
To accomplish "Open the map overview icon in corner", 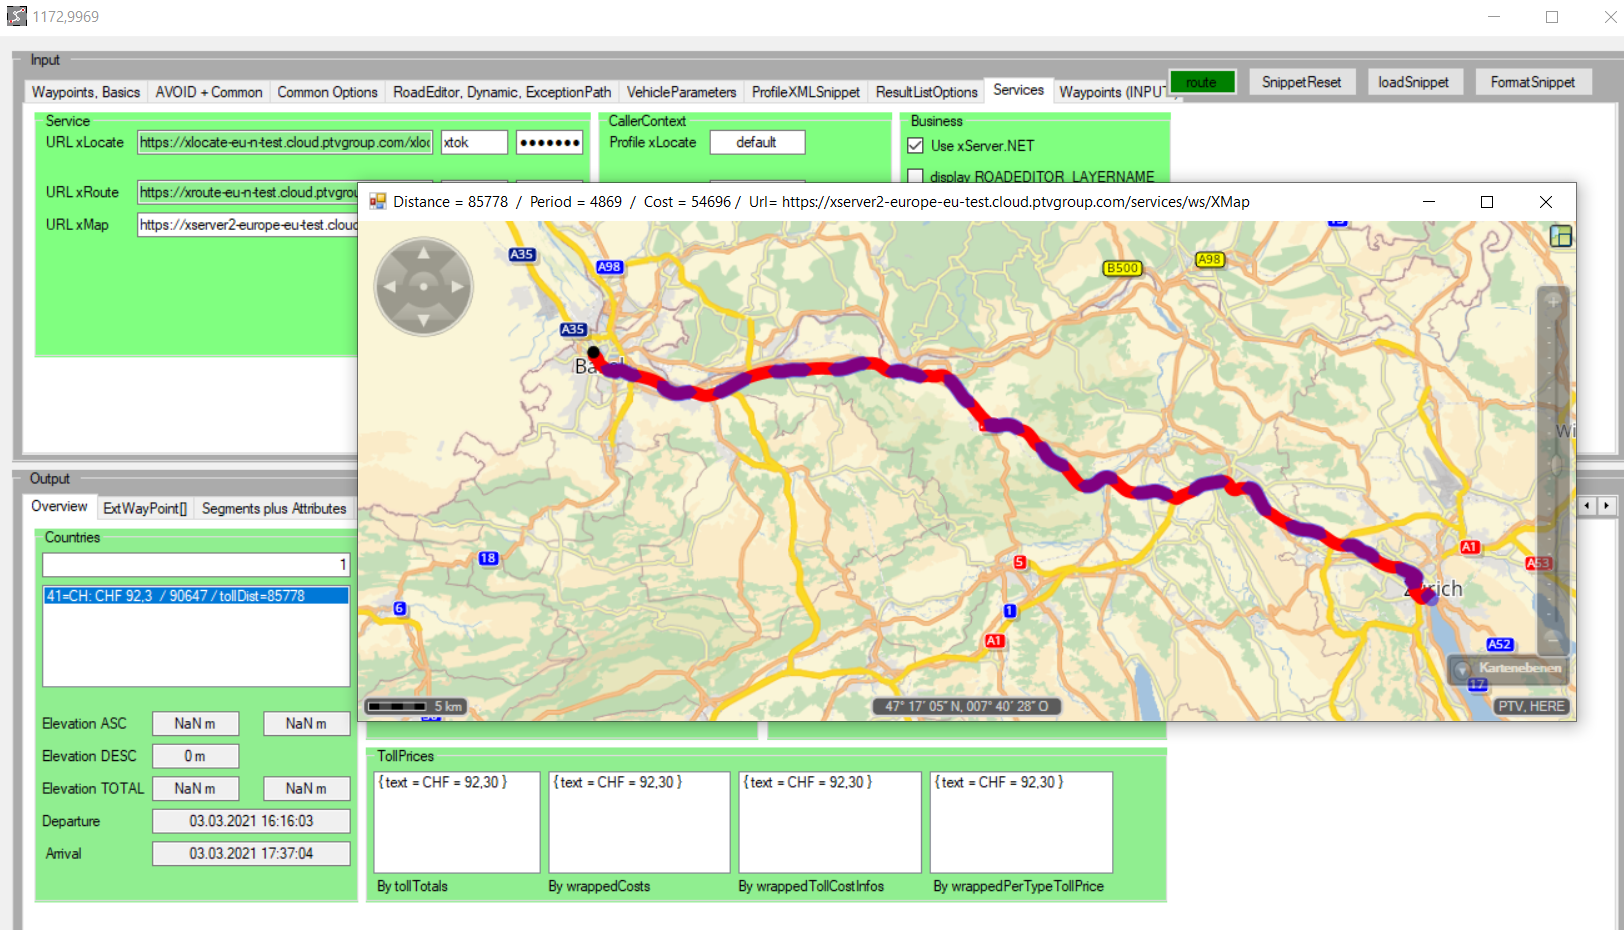I will pyautogui.click(x=1560, y=236).
